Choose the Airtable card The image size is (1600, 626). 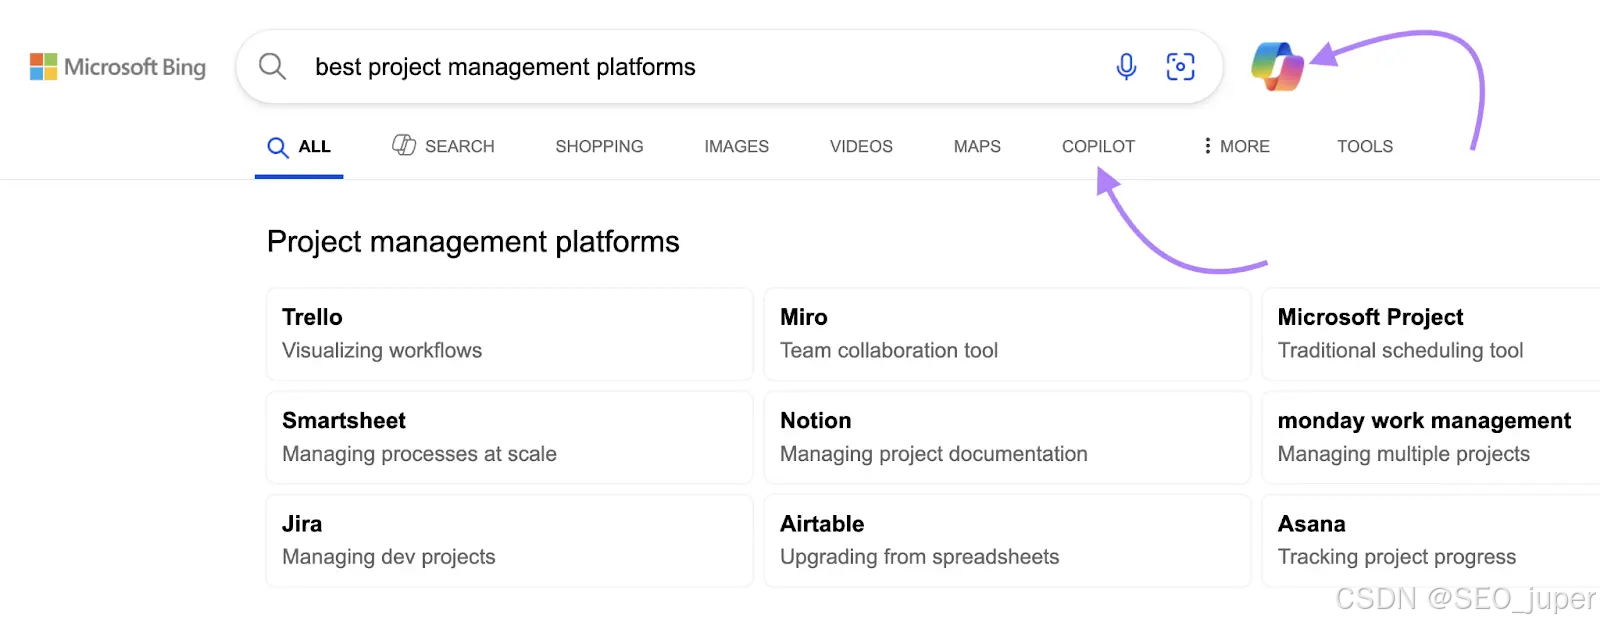[x=1006, y=540]
